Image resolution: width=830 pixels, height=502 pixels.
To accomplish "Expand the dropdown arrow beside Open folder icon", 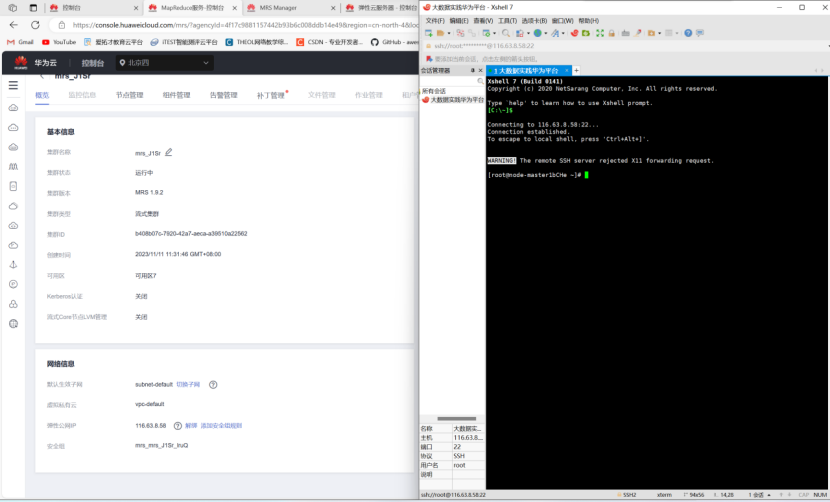I will pos(449,33).
